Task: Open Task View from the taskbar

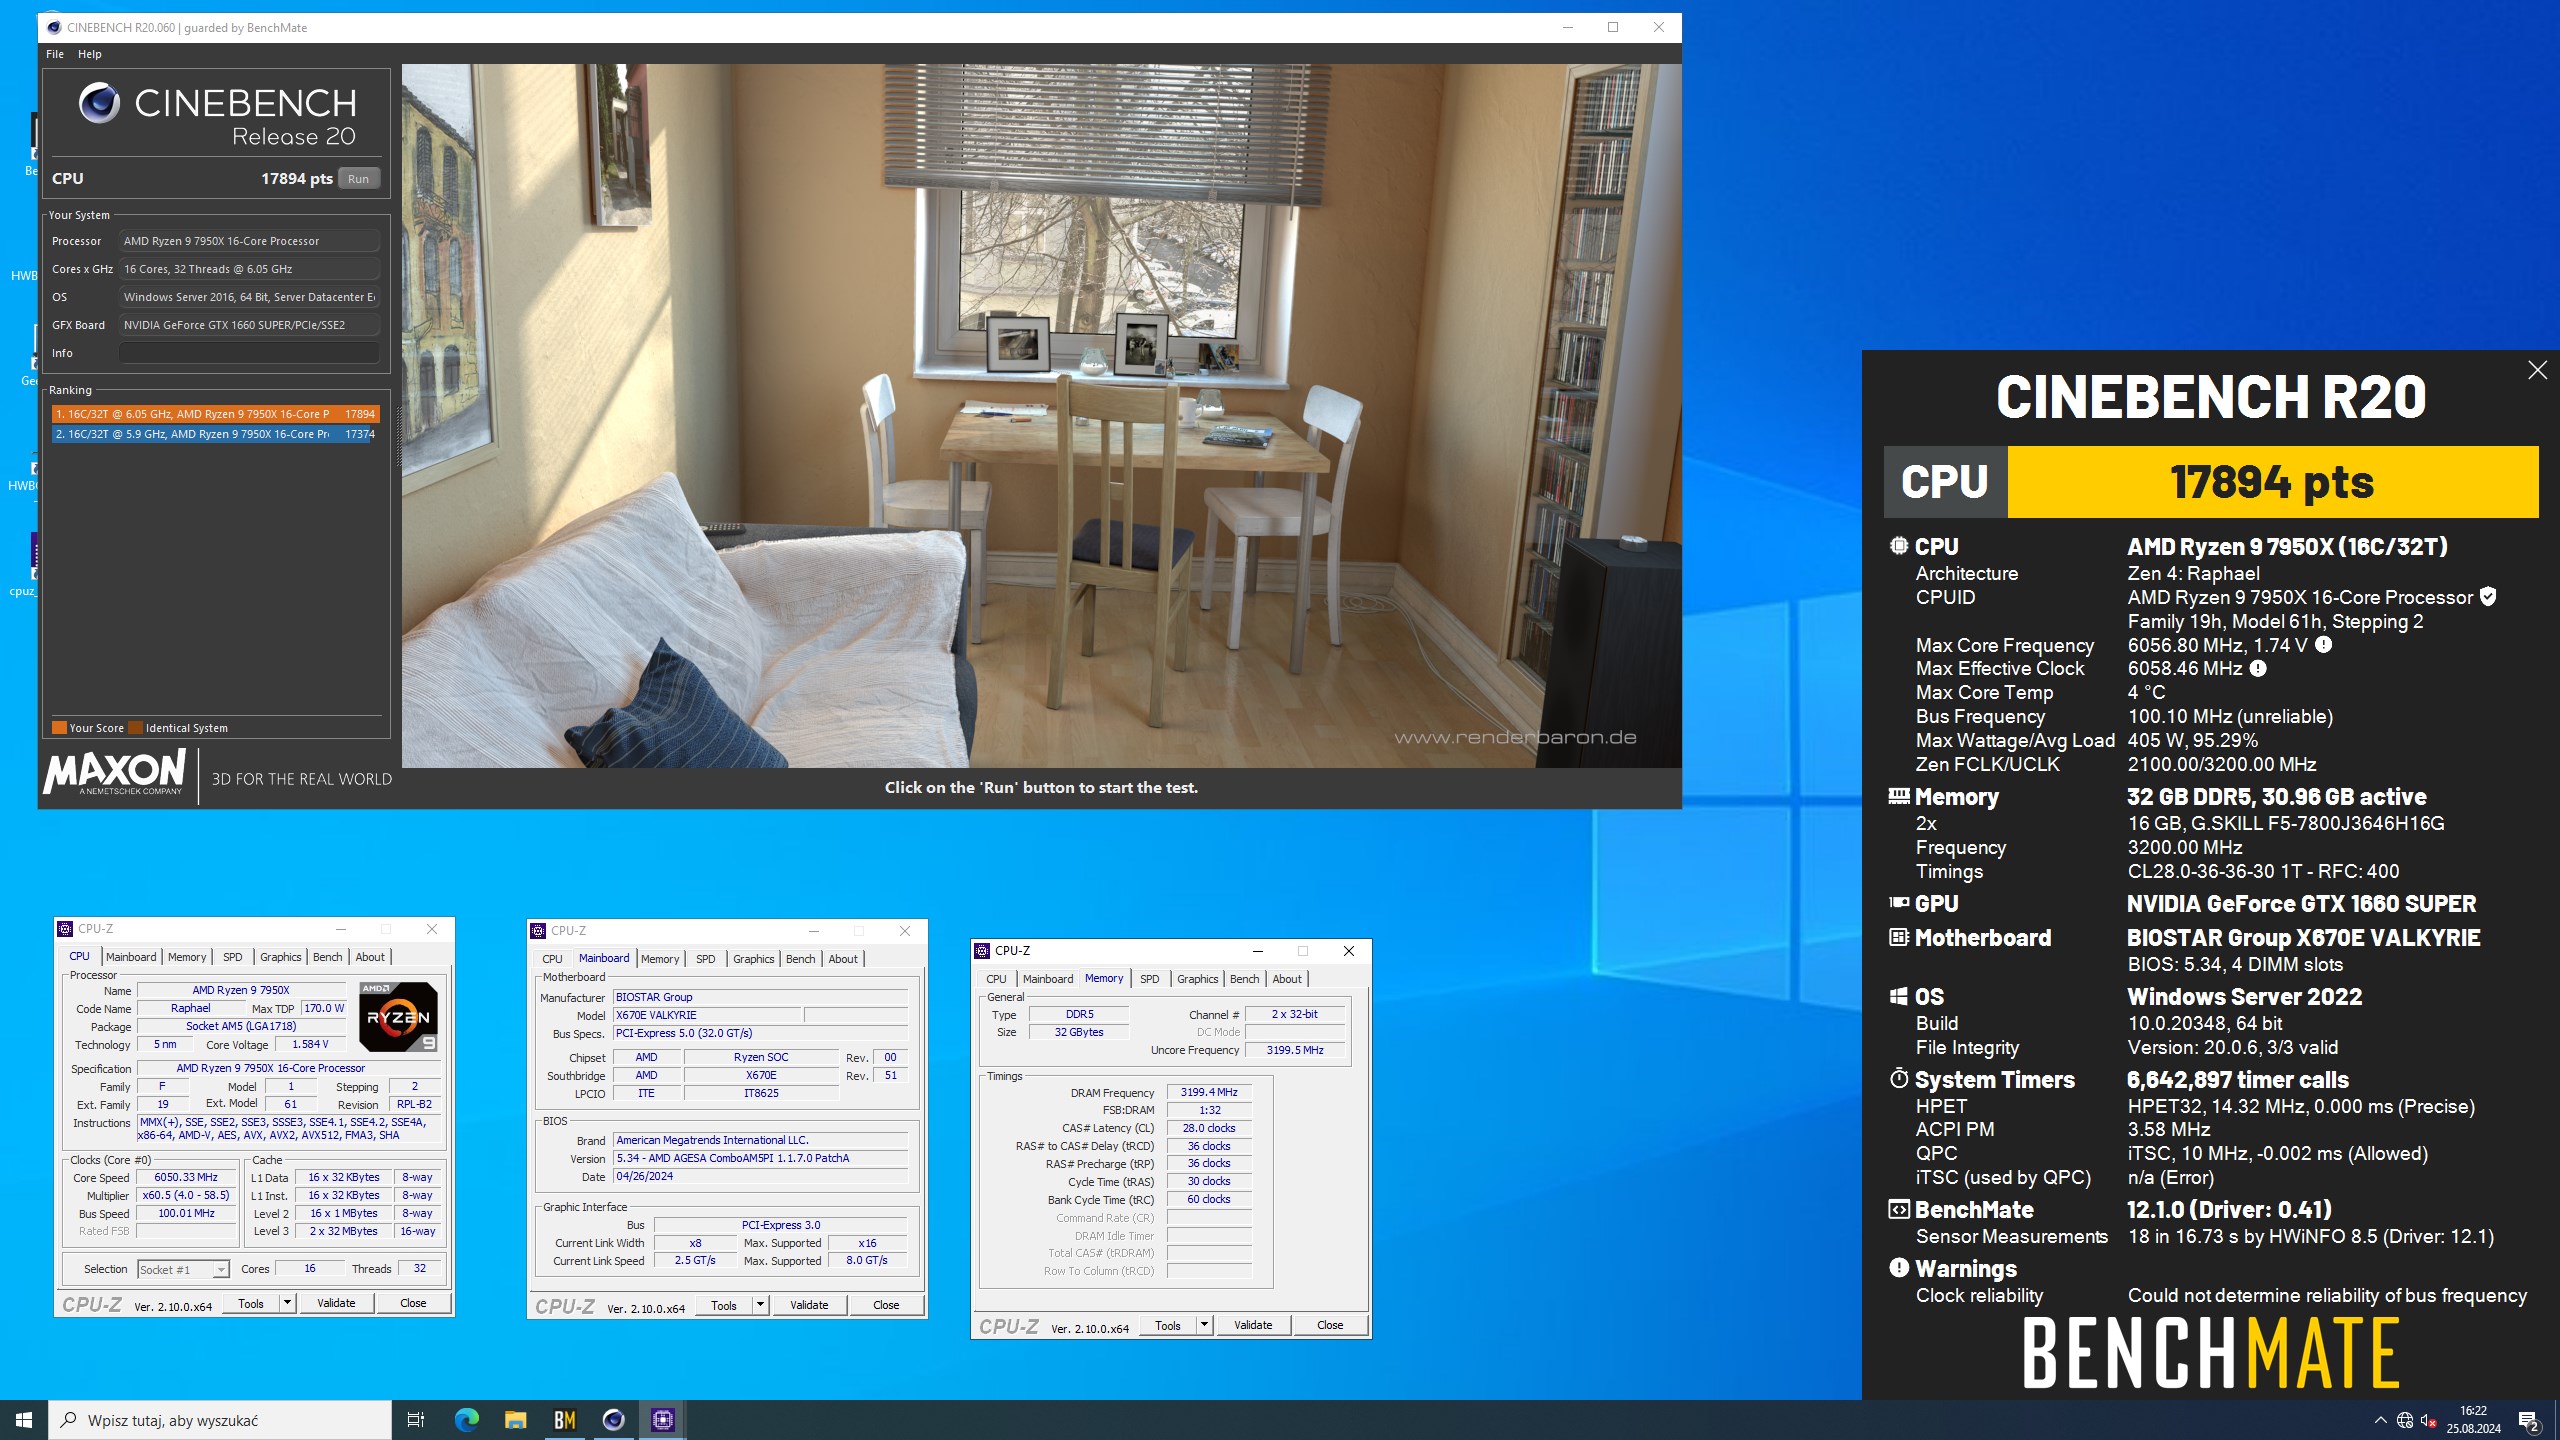Action: [x=416, y=1420]
